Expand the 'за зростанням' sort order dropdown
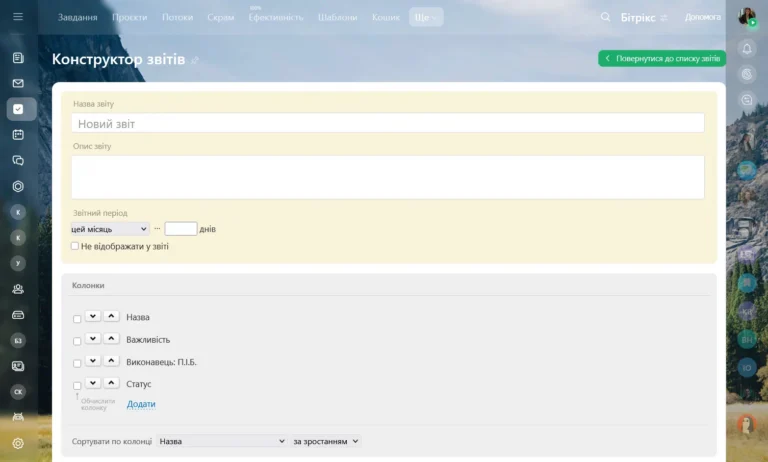This screenshot has height=462, width=768. [x=325, y=441]
